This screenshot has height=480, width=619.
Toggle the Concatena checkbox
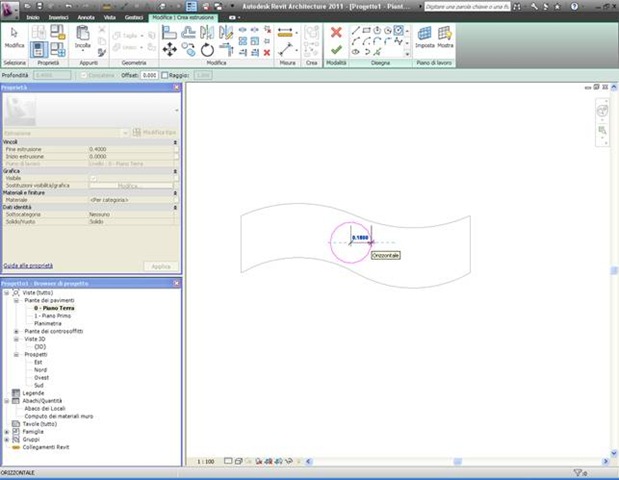(x=83, y=74)
